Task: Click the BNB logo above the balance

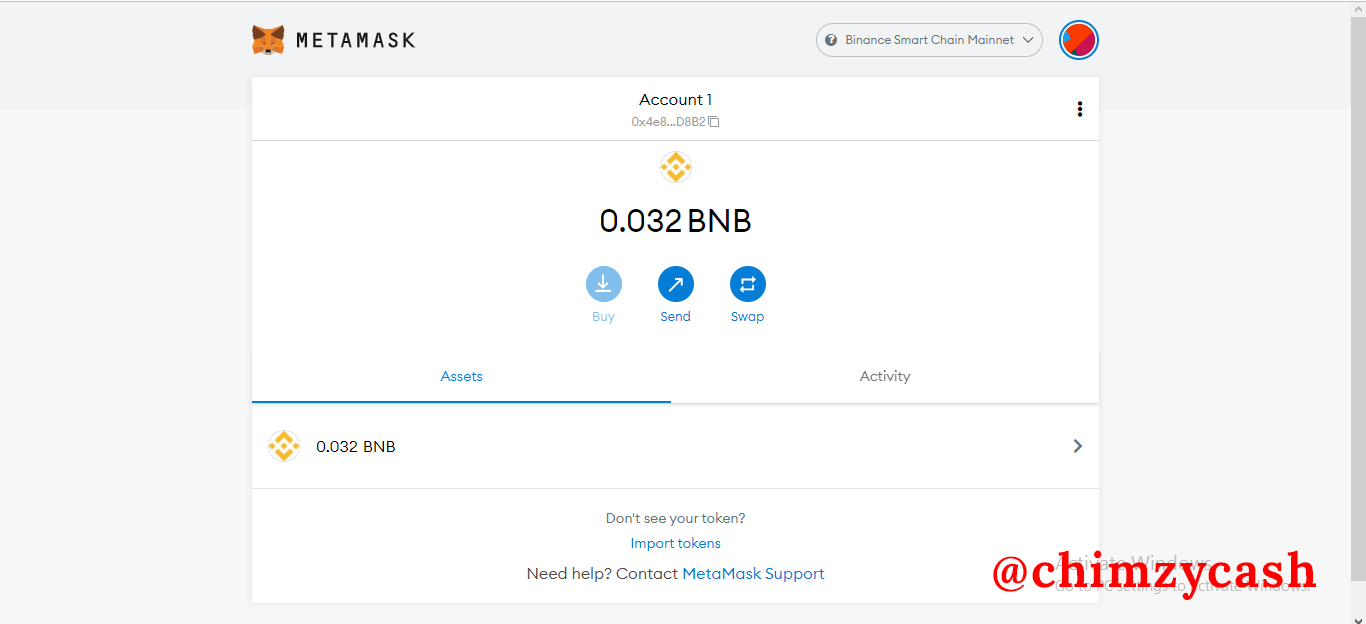Action: [676, 166]
